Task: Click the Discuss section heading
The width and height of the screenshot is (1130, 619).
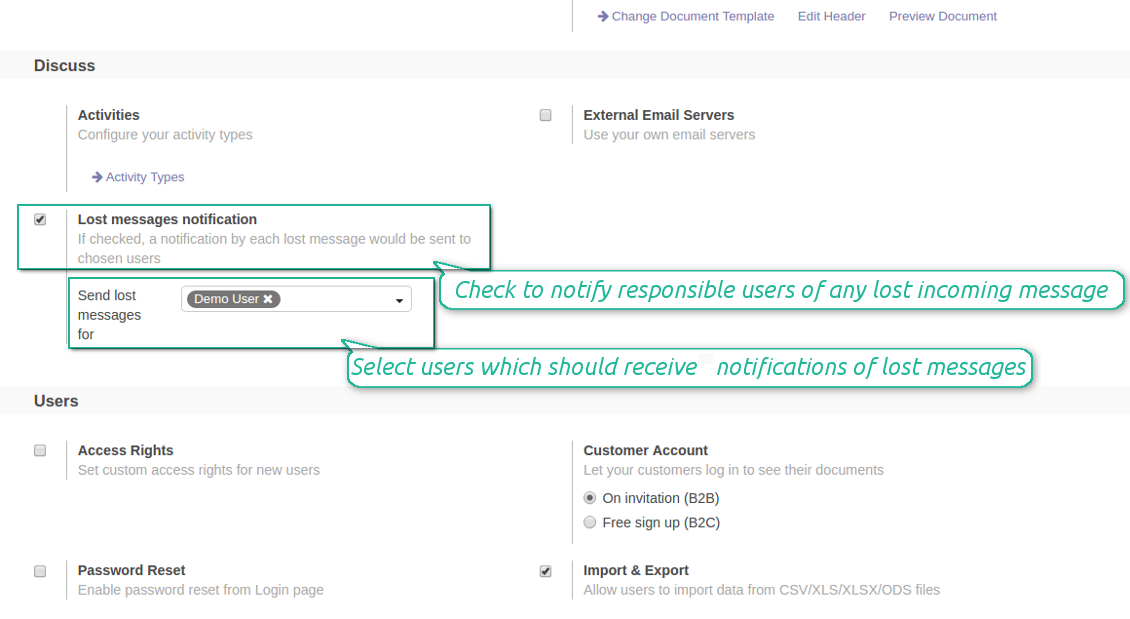Action: (x=64, y=66)
